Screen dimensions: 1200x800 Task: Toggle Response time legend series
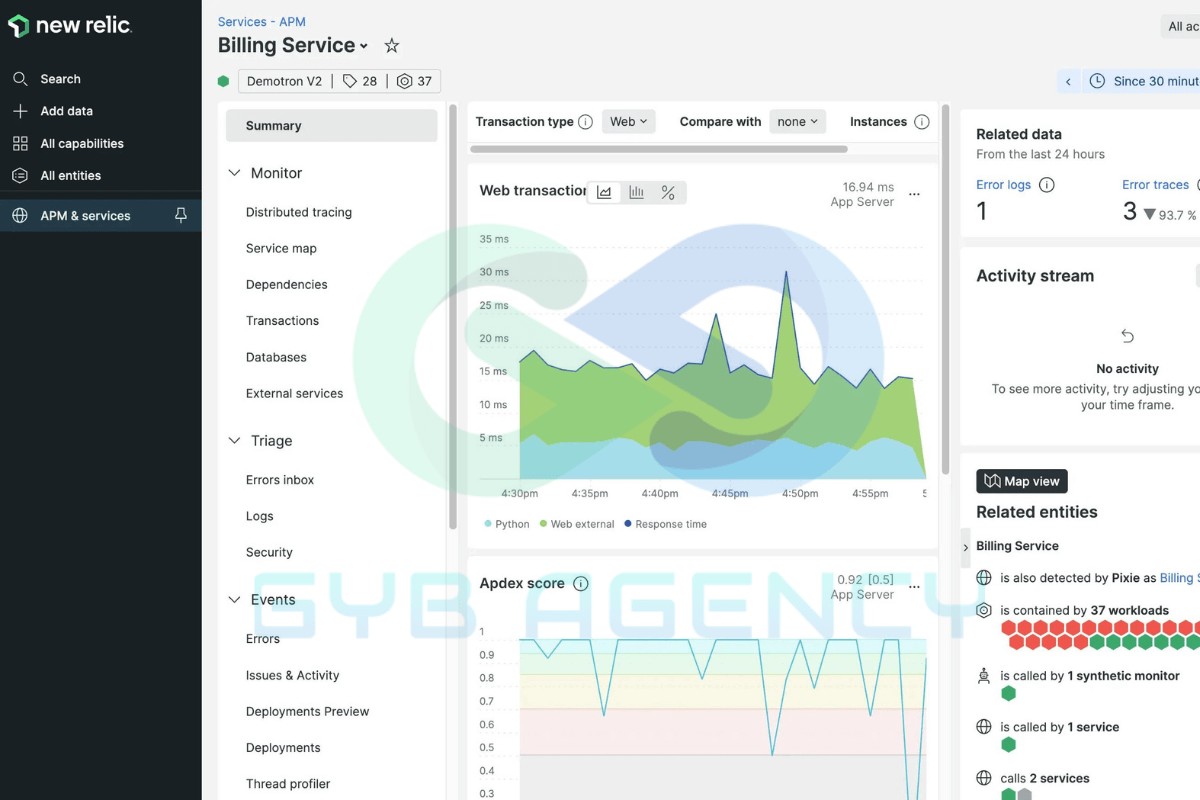[x=665, y=524]
